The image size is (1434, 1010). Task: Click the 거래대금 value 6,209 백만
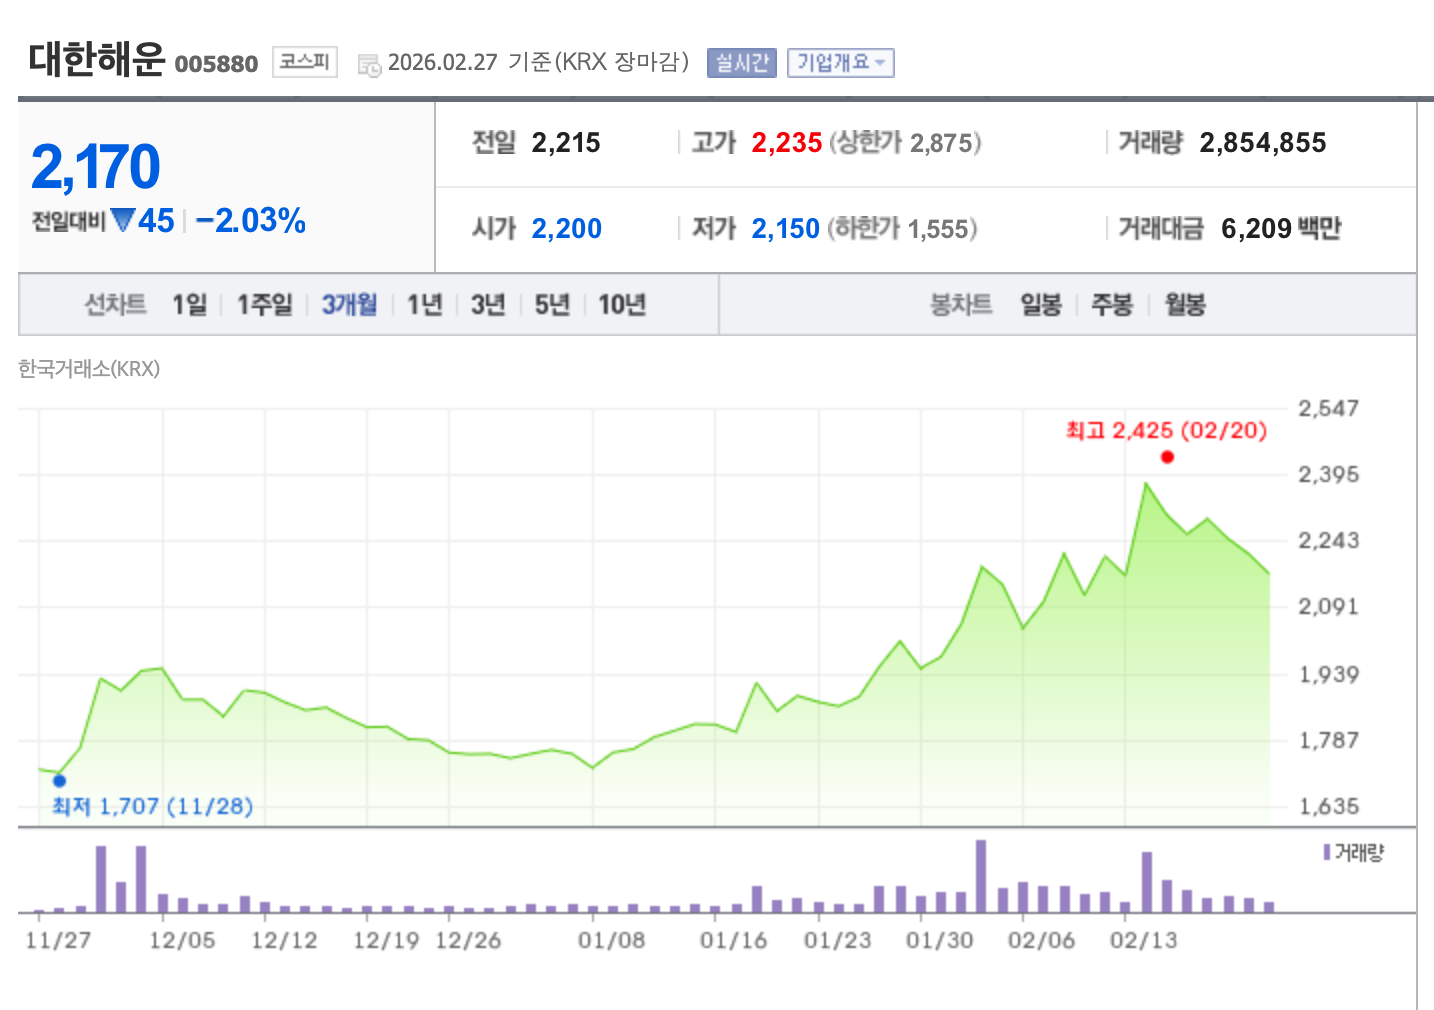tap(1281, 229)
